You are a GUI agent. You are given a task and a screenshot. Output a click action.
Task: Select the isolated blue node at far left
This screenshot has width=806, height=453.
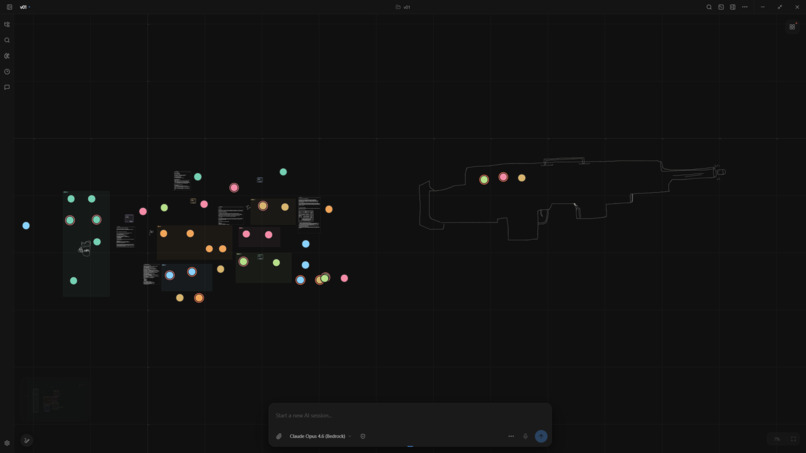[x=26, y=226]
